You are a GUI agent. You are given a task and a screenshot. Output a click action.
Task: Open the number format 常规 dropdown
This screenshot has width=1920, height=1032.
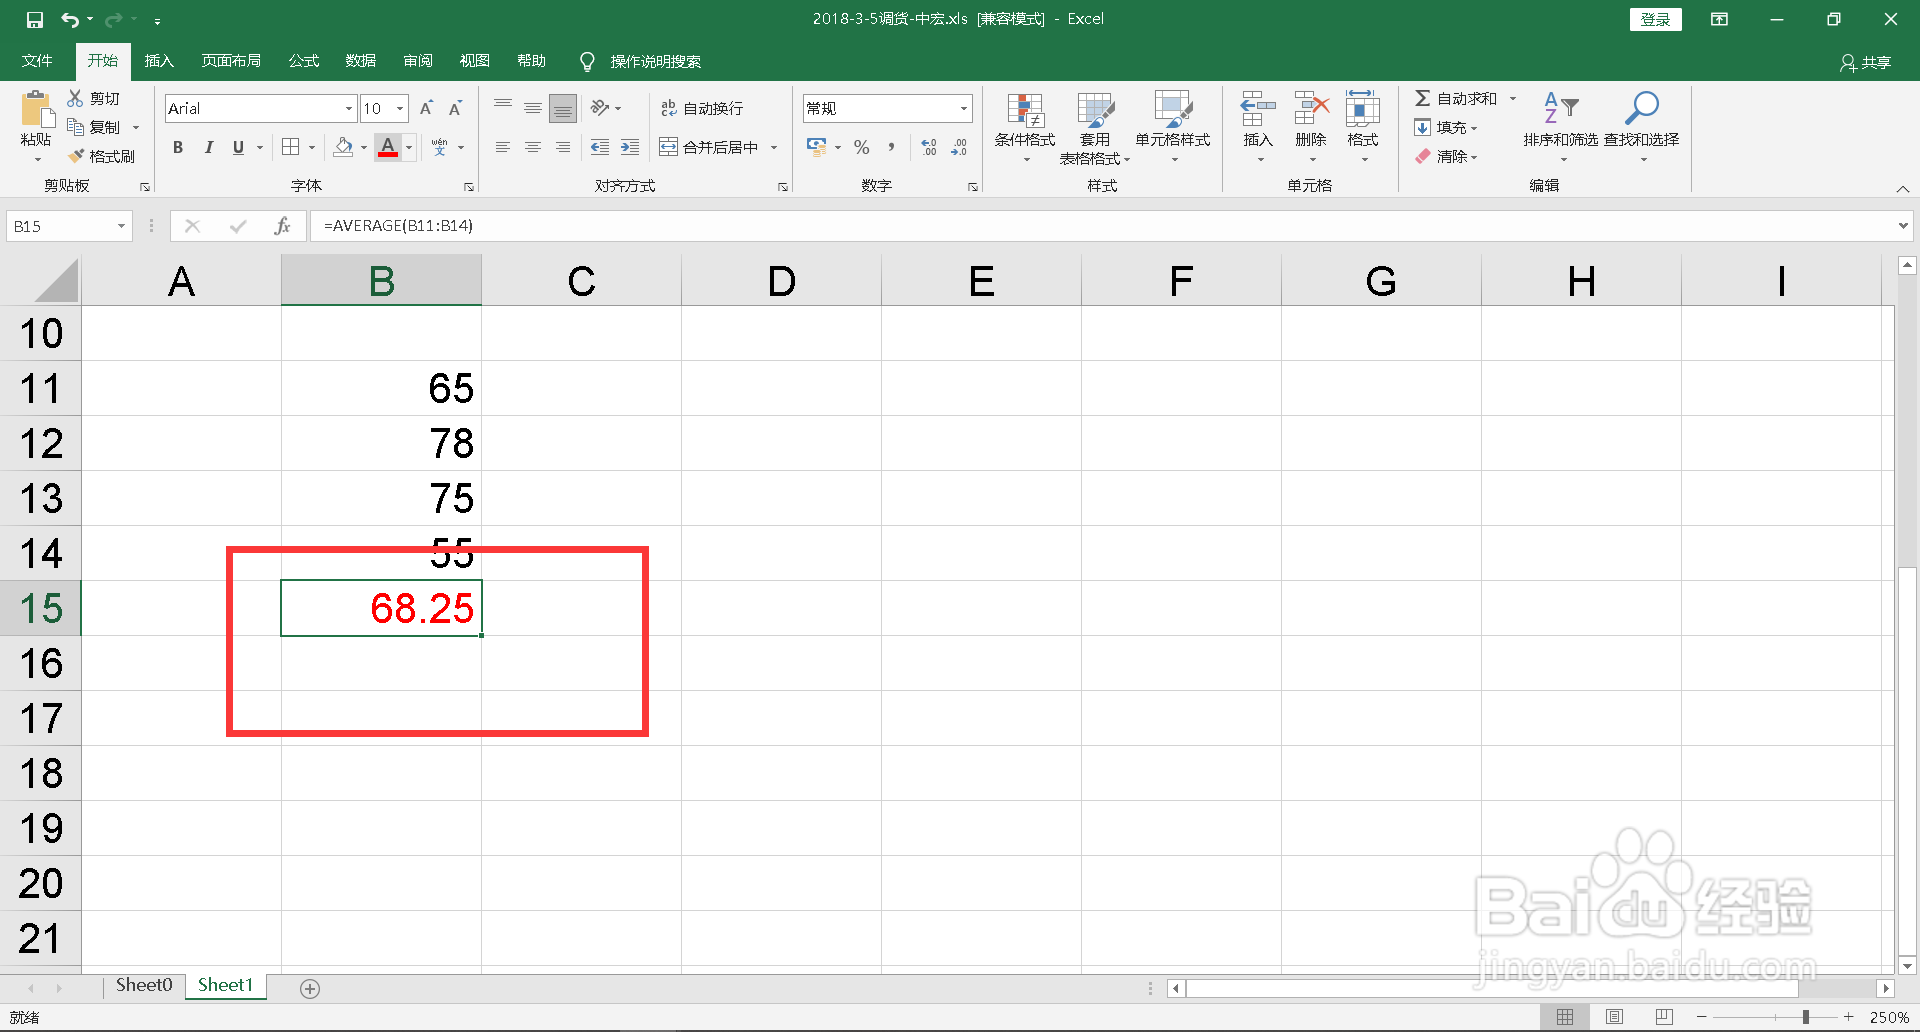[964, 108]
